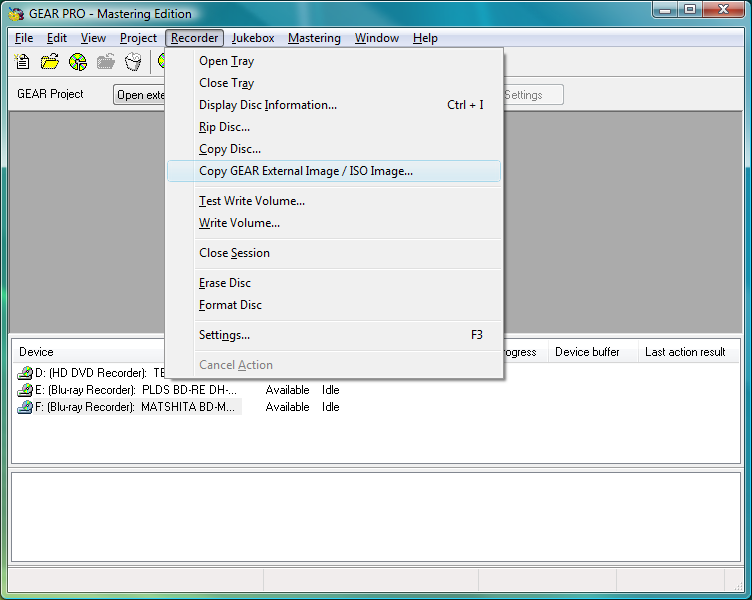Choose Open Tray from Recorder menu
Viewport: 752px width, 600px height.
pyautogui.click(x=226, y=61)
